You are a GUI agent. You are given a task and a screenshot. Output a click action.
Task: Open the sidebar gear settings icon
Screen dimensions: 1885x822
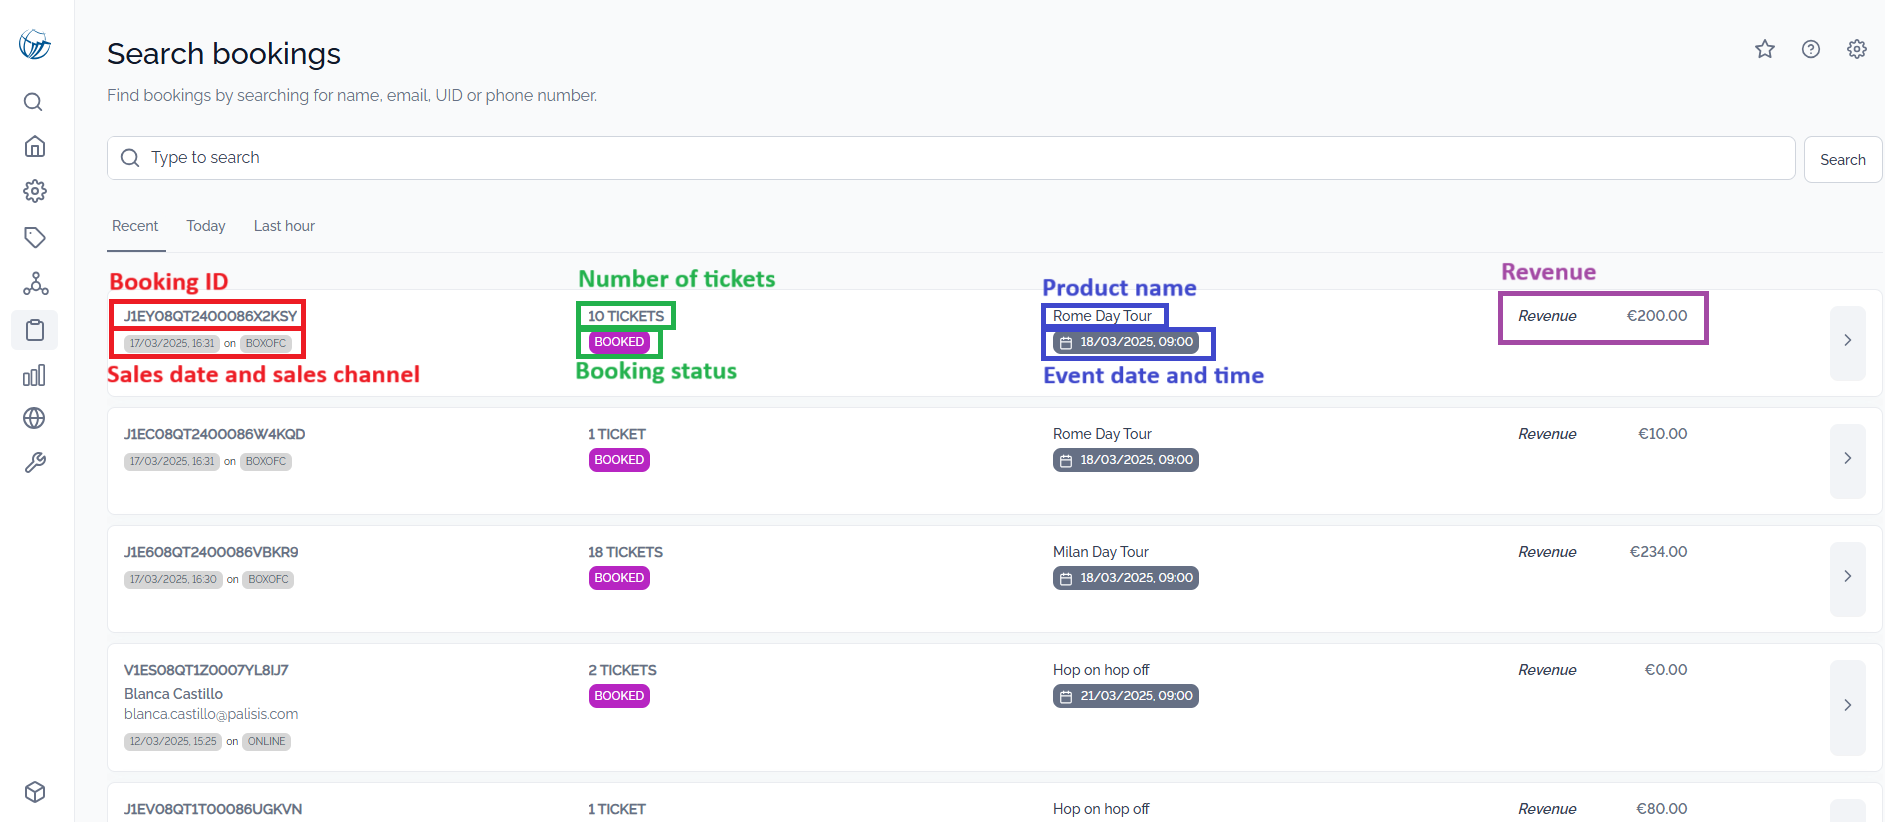coord(35,191)
